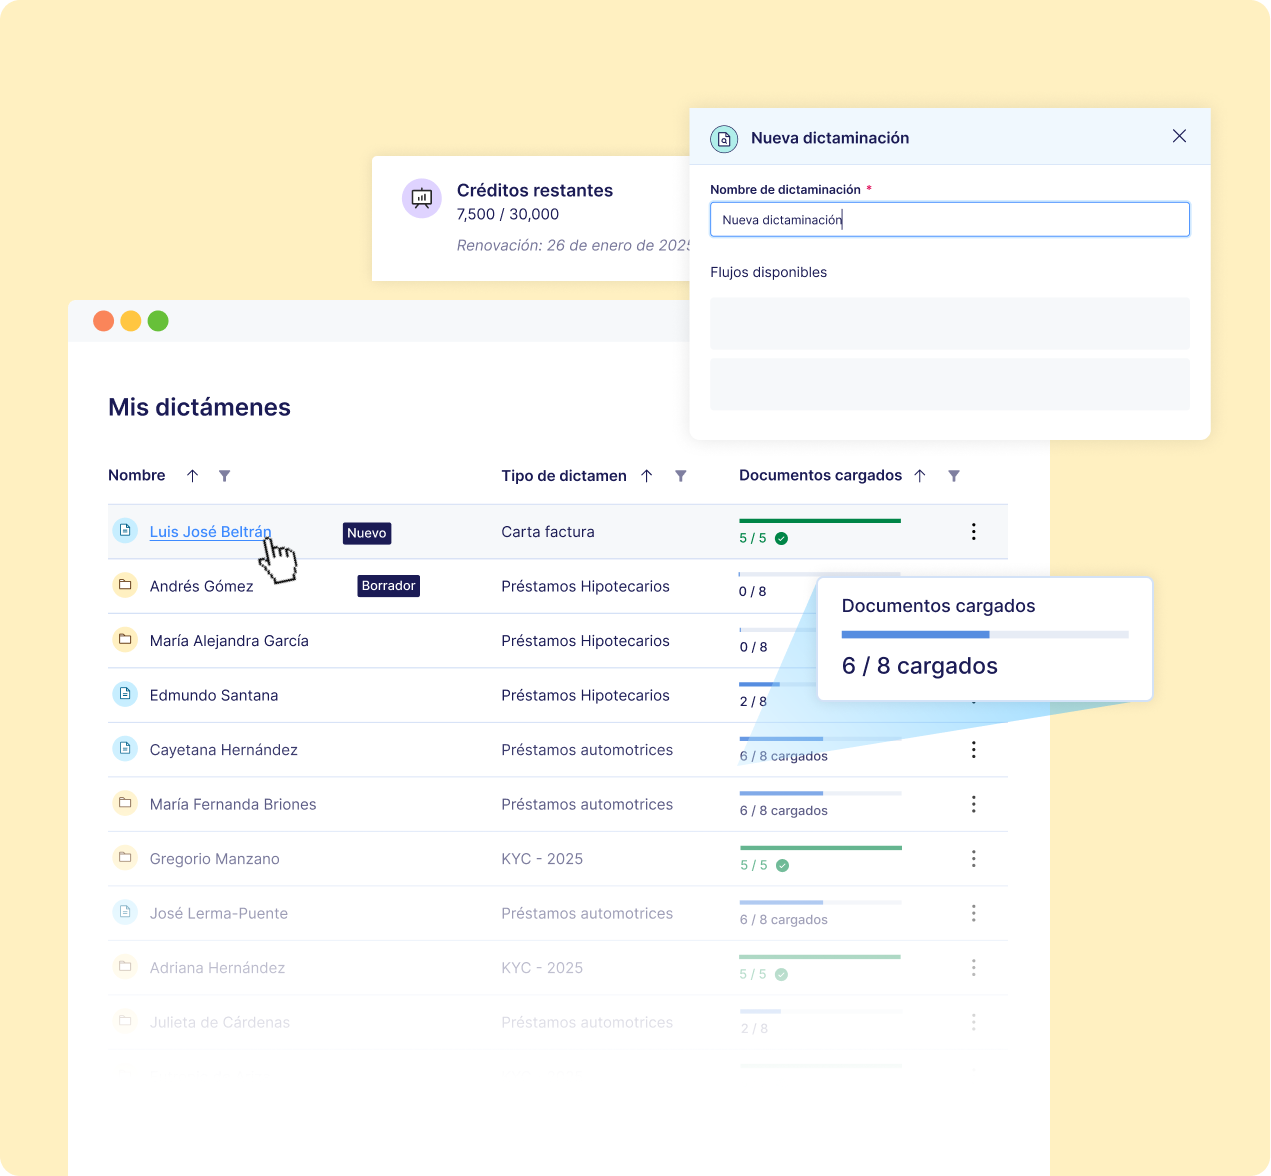The image size is (1271, 1176).
Task: Open the actions menu on María Fernanda Briones row
Action: [x=973, y=803]
